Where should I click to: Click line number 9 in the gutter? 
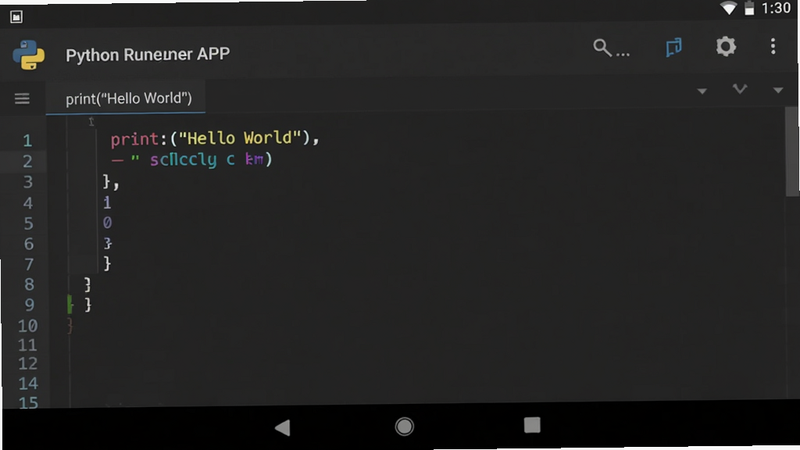click(29, 305)
